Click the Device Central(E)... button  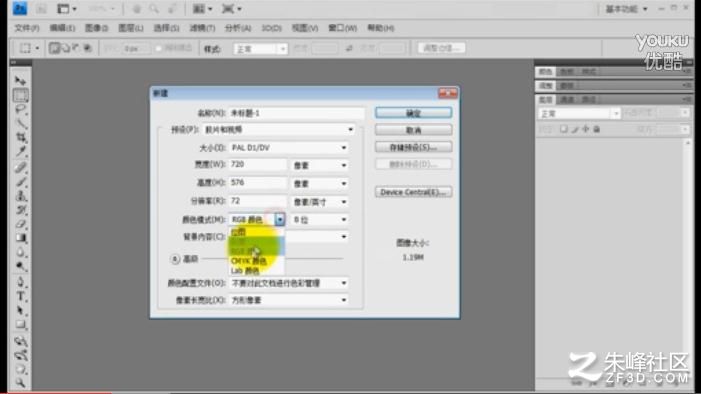414,192
